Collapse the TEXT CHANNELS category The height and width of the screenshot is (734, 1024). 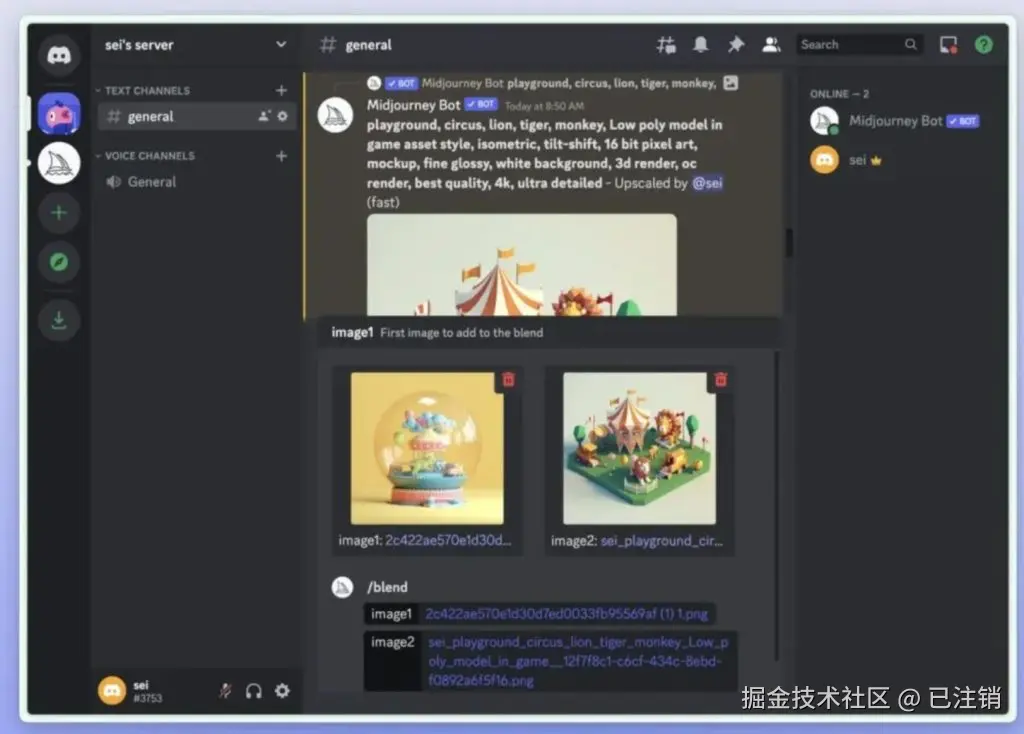144,91
